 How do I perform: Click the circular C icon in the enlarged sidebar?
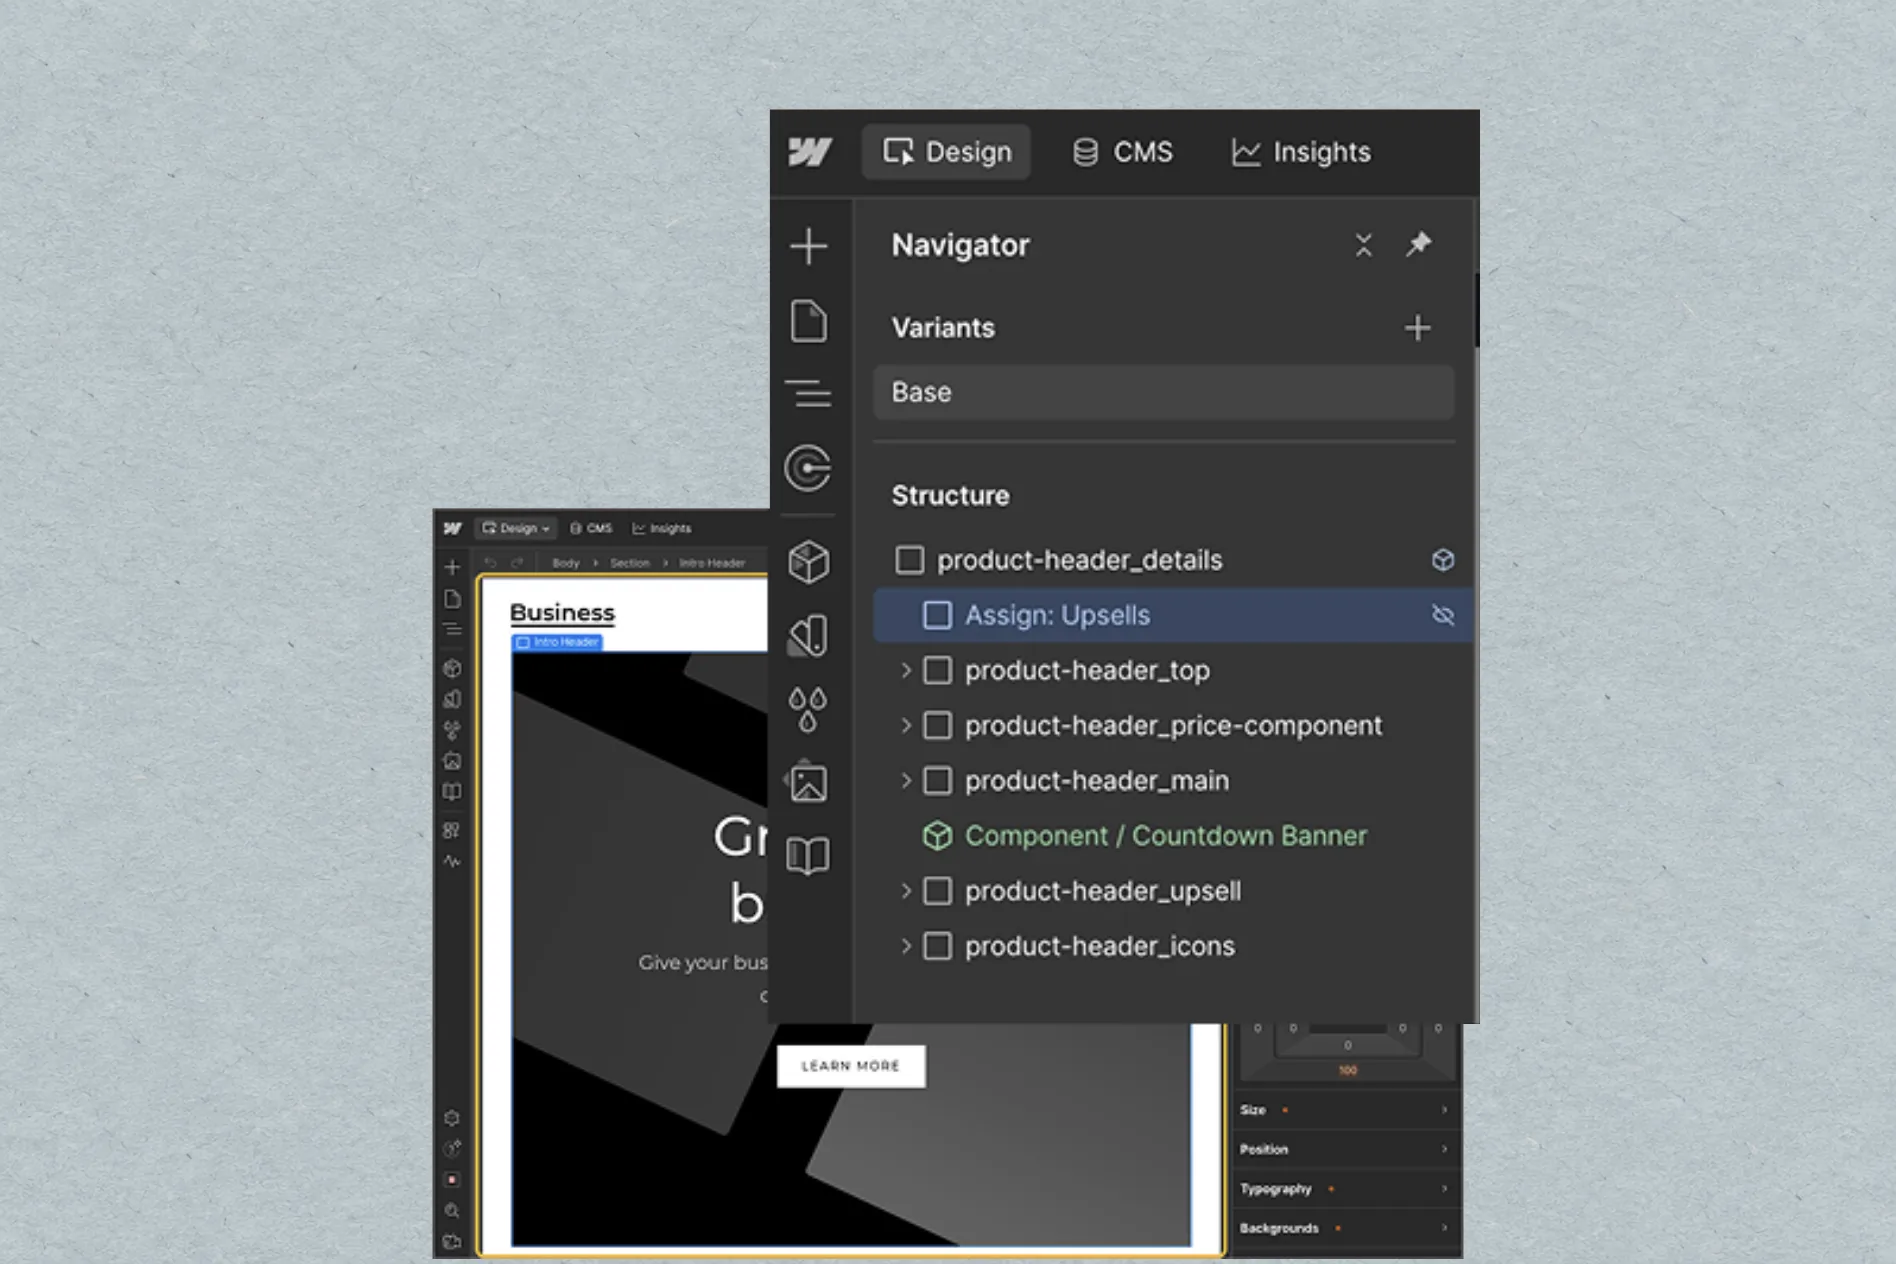point(808,468)
